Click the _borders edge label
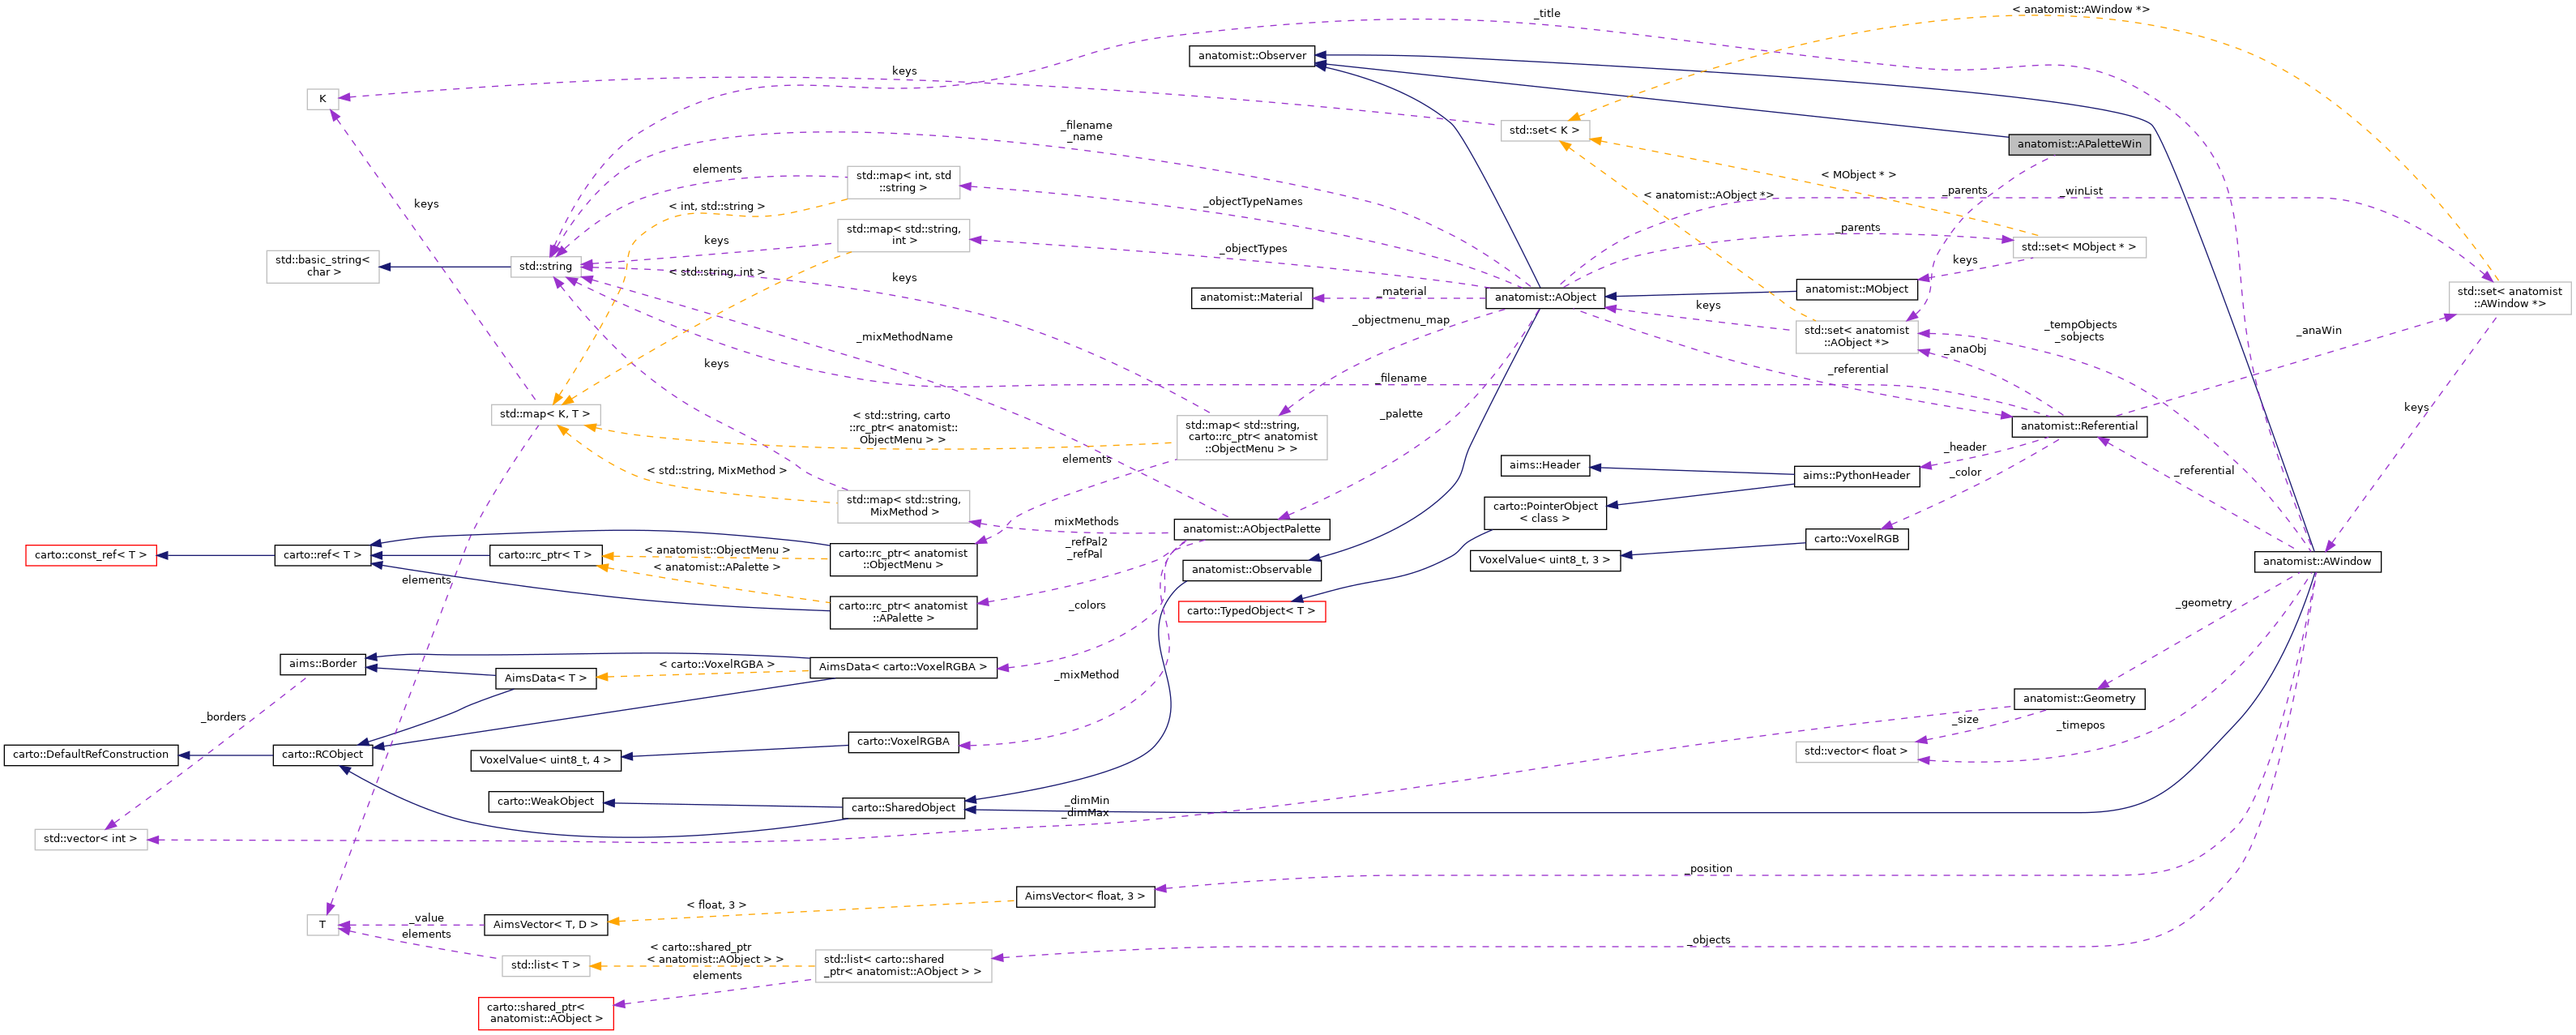2576x1035 pixels. [224, 718]
